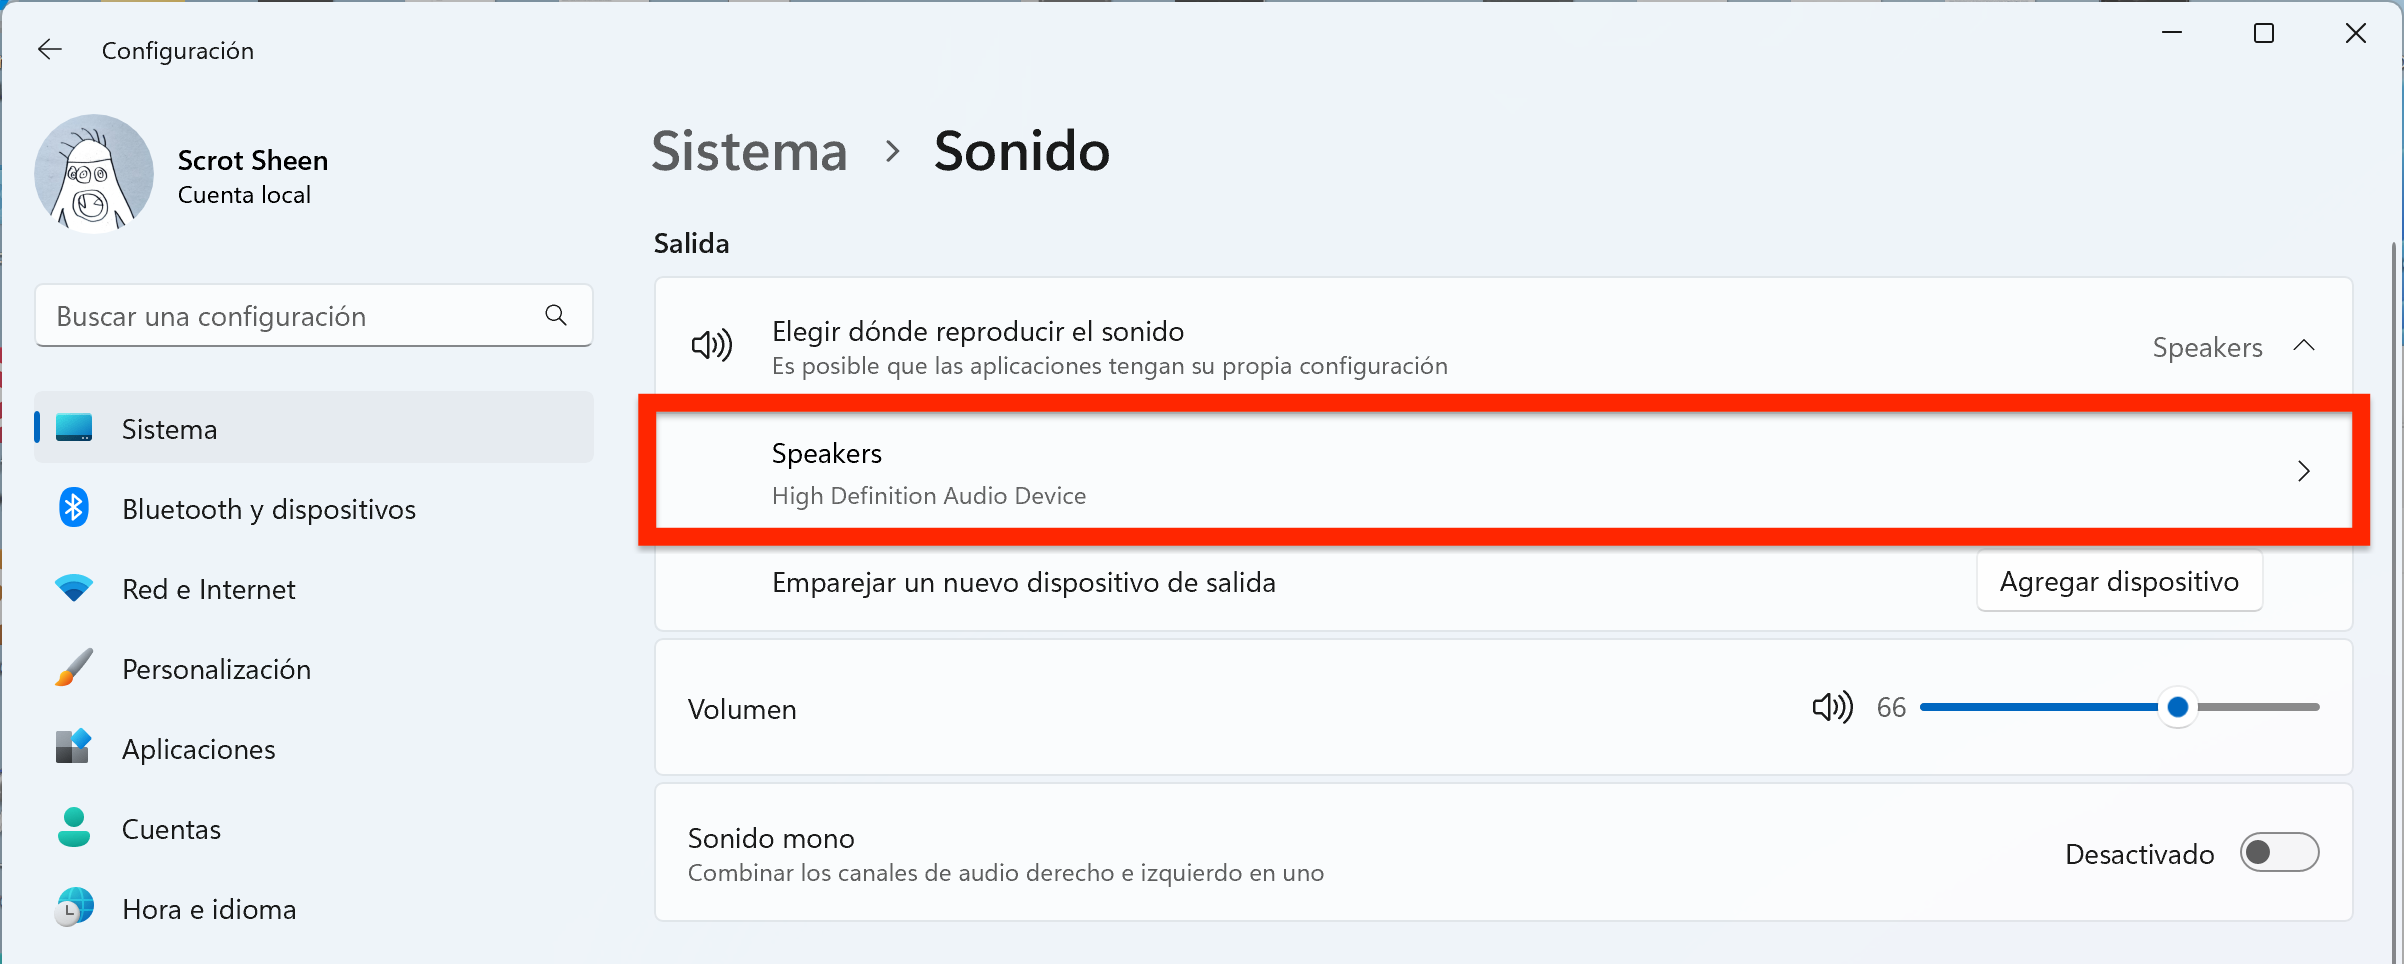This screenshot has height=964, width=2404.
Task: Click the Volumen slider track
Action: point(2119,707)
